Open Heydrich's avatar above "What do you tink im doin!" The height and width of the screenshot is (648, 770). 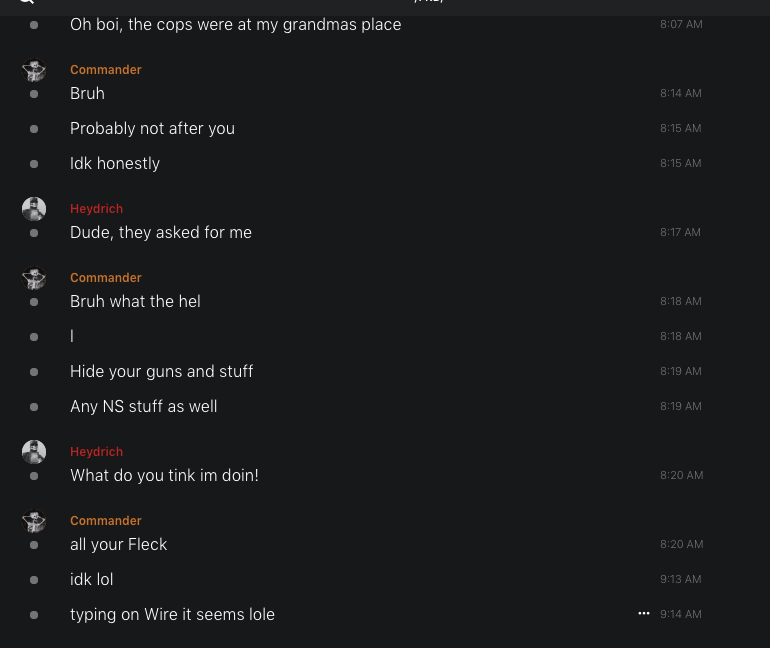click(x=34, y=452)
